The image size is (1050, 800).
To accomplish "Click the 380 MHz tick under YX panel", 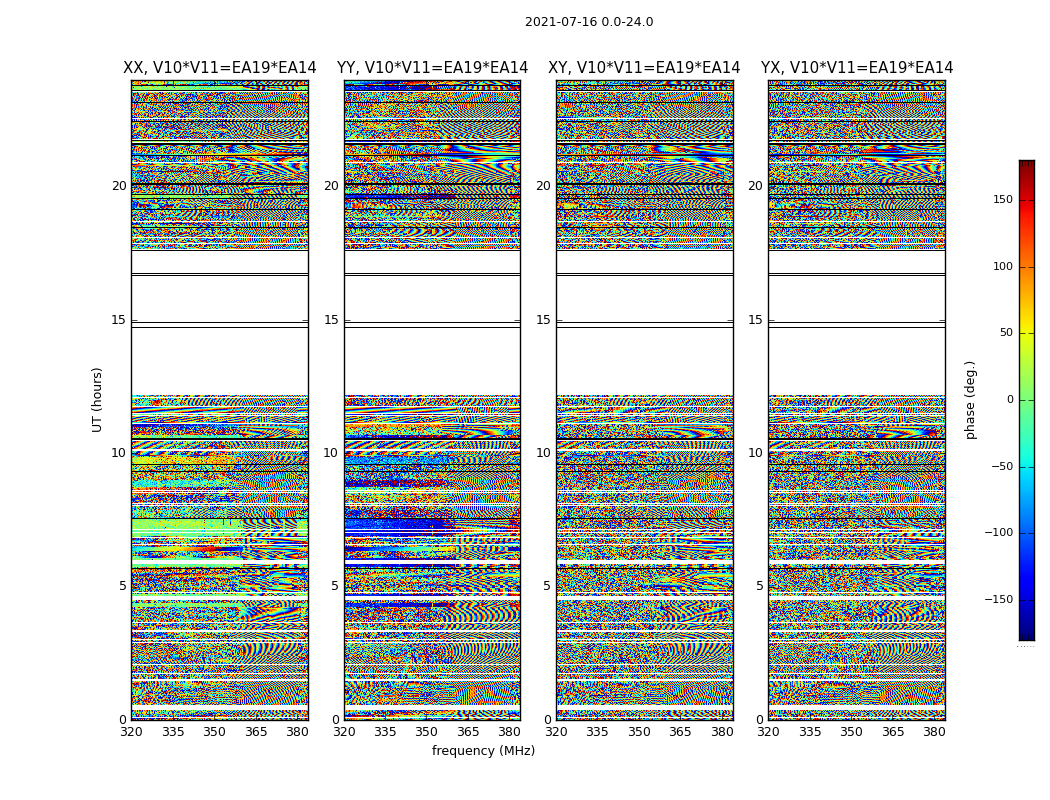I will 934,732.
